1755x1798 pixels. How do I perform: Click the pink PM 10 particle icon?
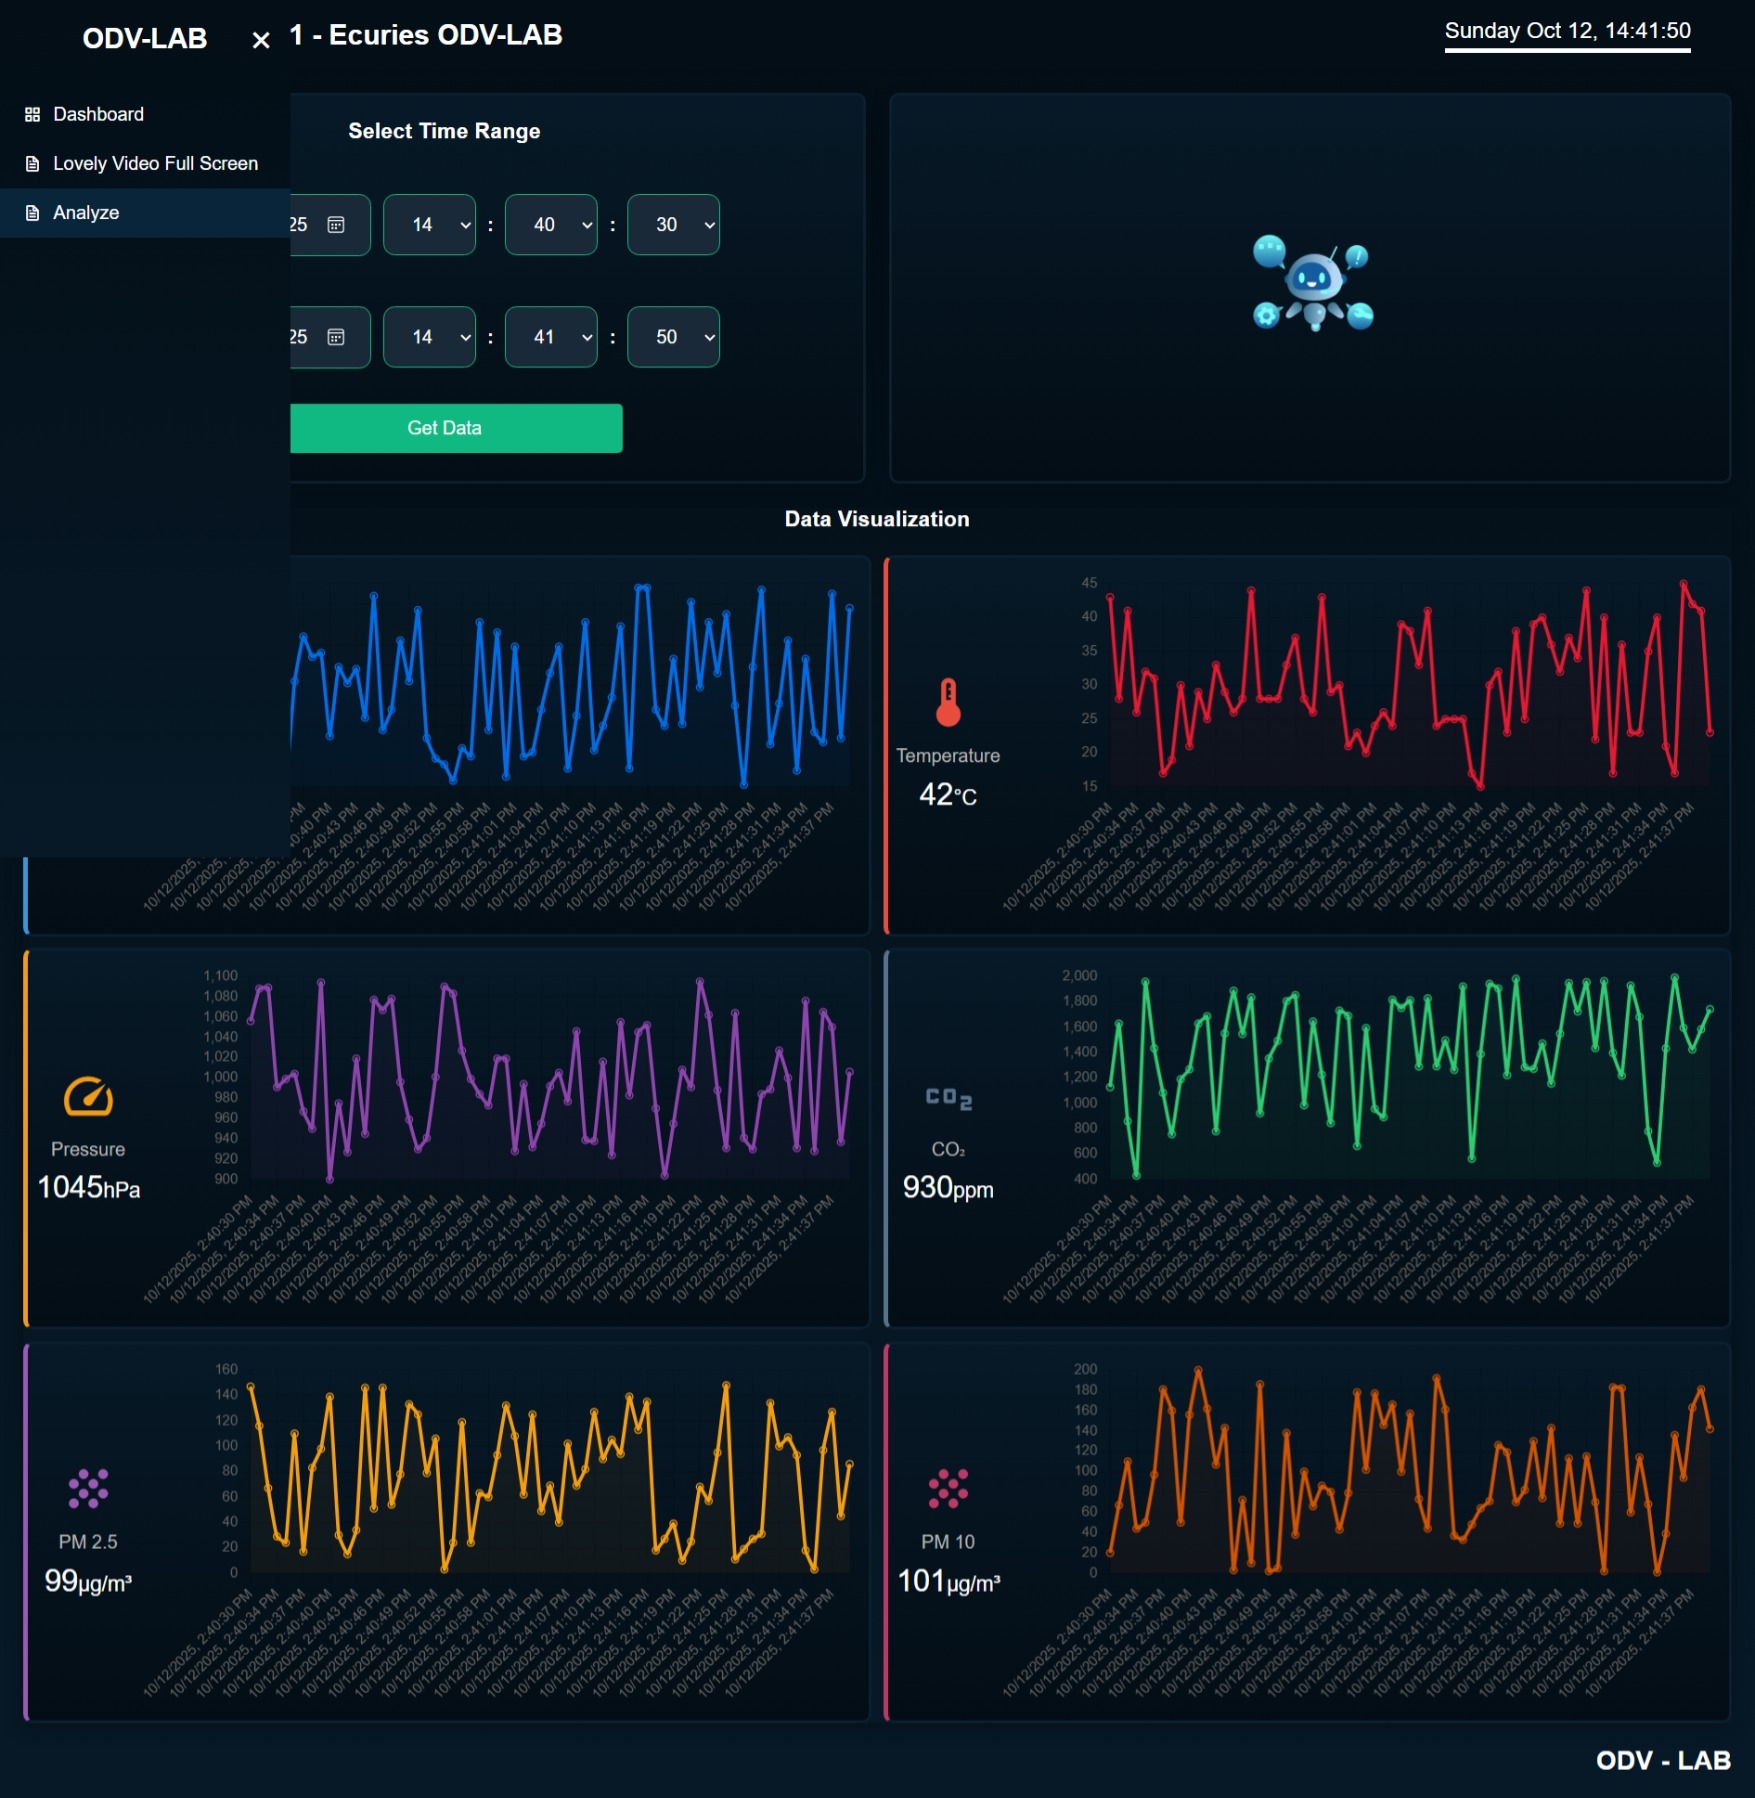pyautogui.click(x=947, y=1488)
